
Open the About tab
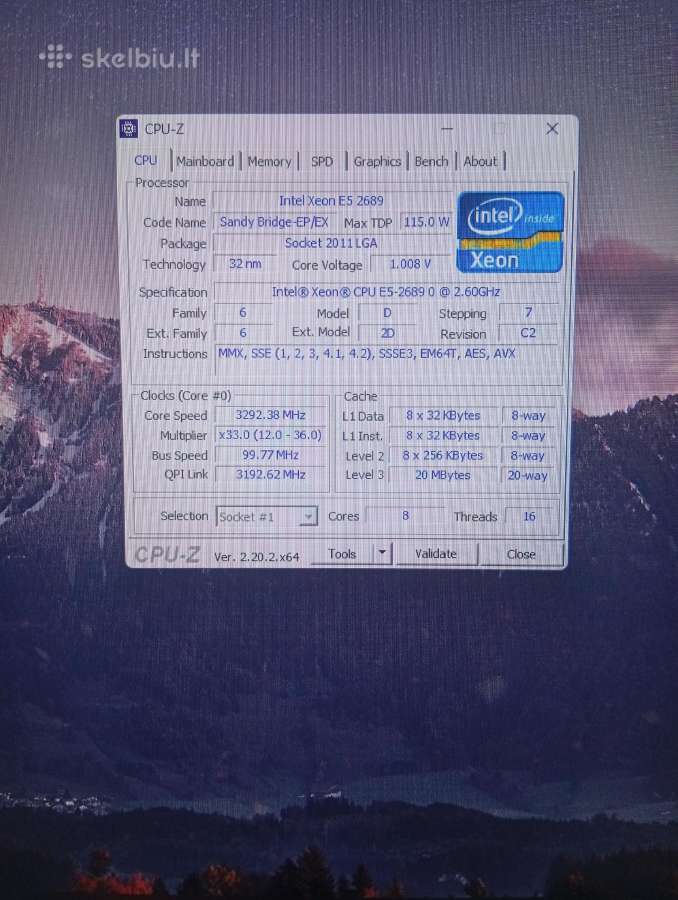click(x=480, y=162)
